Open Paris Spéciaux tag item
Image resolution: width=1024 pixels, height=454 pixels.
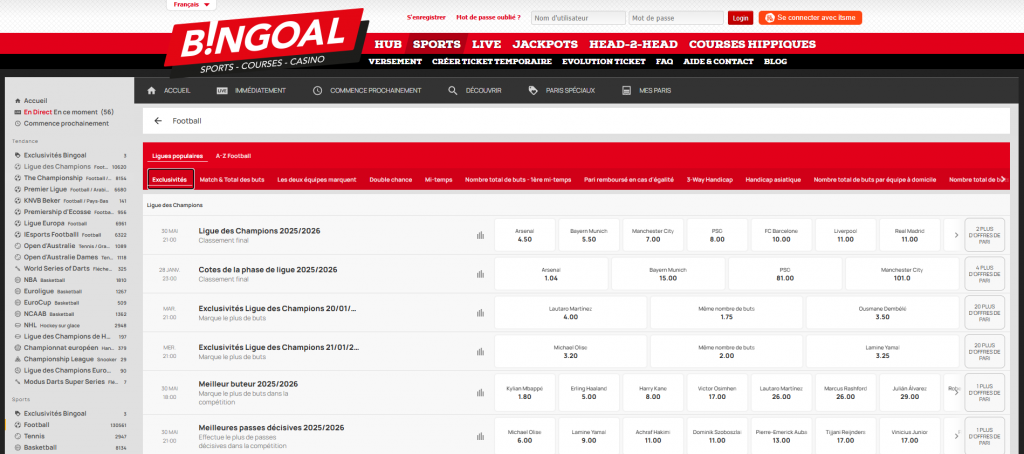[533, 90]
